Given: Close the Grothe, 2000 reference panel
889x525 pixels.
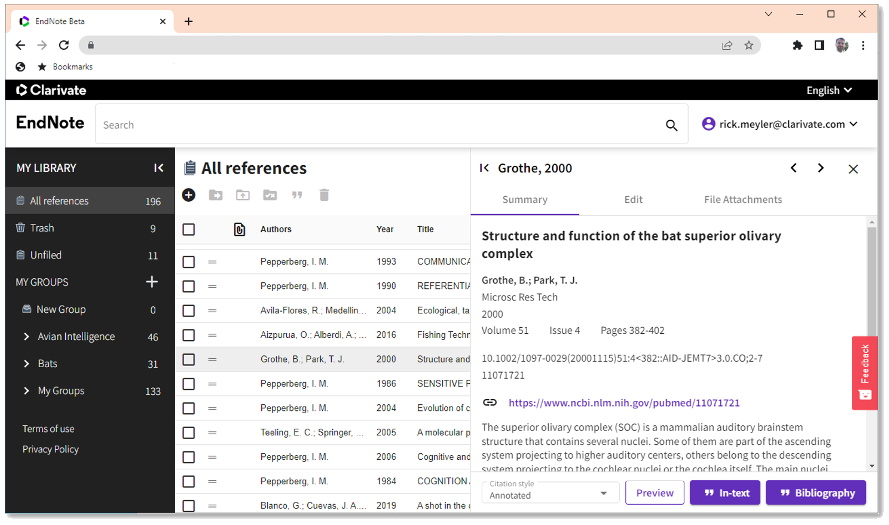Looking at the screenshot, I should 853,169.
